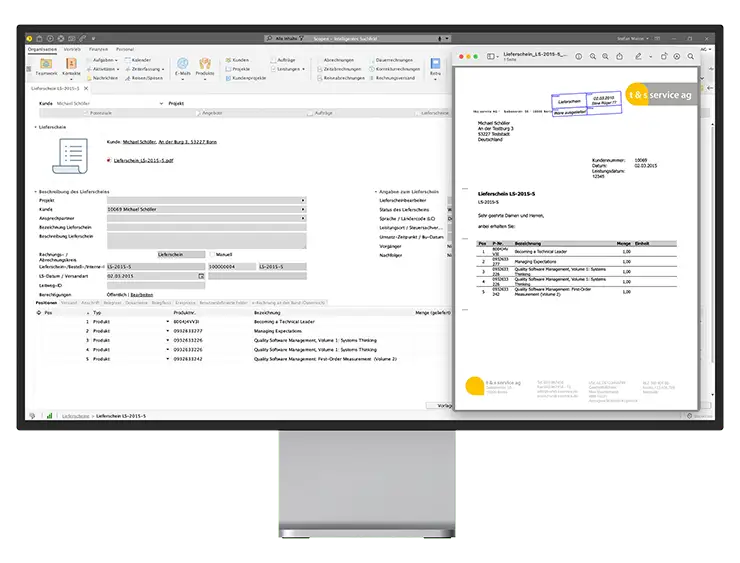Collapse the Beschreibung des Lieferscheins section
Viewport: 740px width, 563px height.
[35, 190]
